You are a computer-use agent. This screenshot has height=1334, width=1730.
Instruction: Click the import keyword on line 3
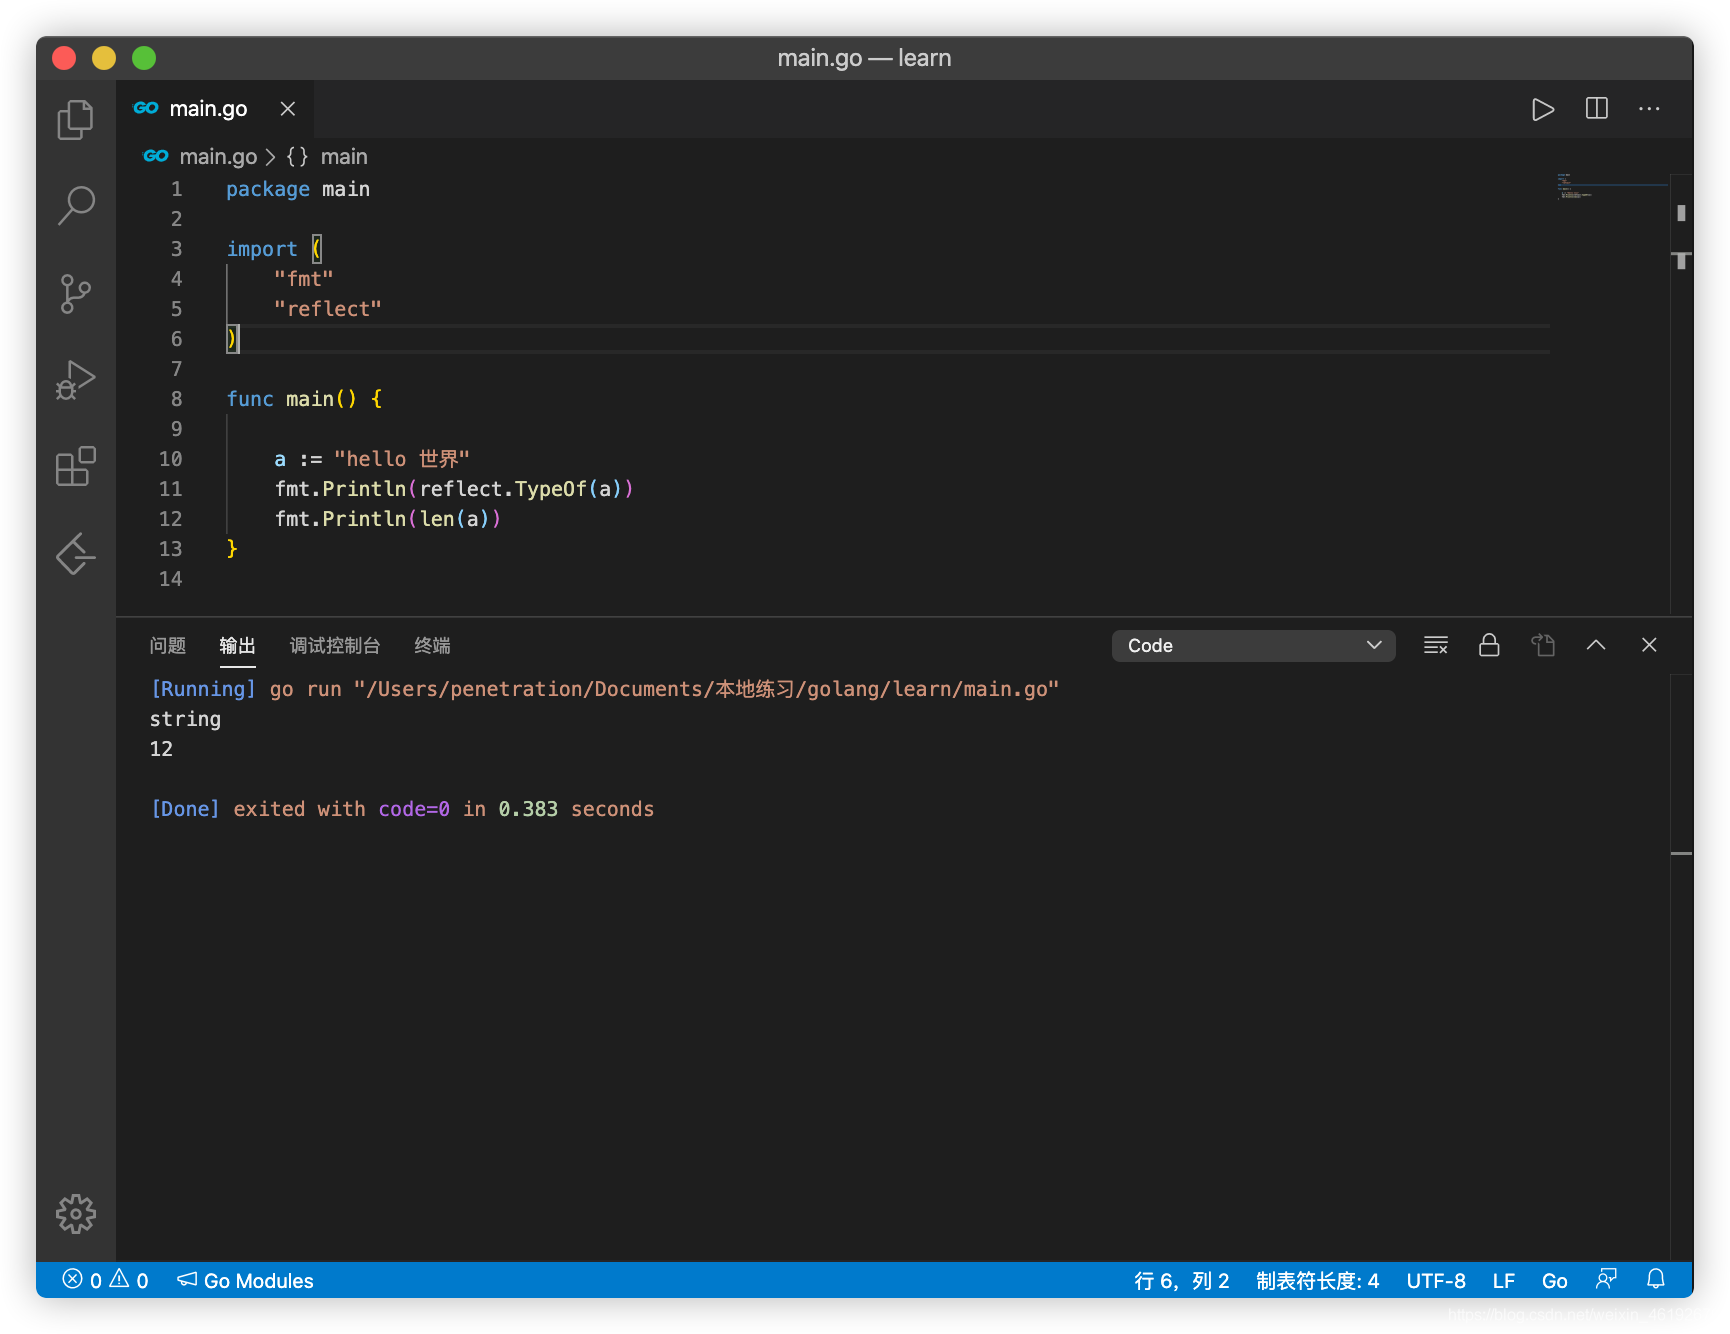[262, 249]
